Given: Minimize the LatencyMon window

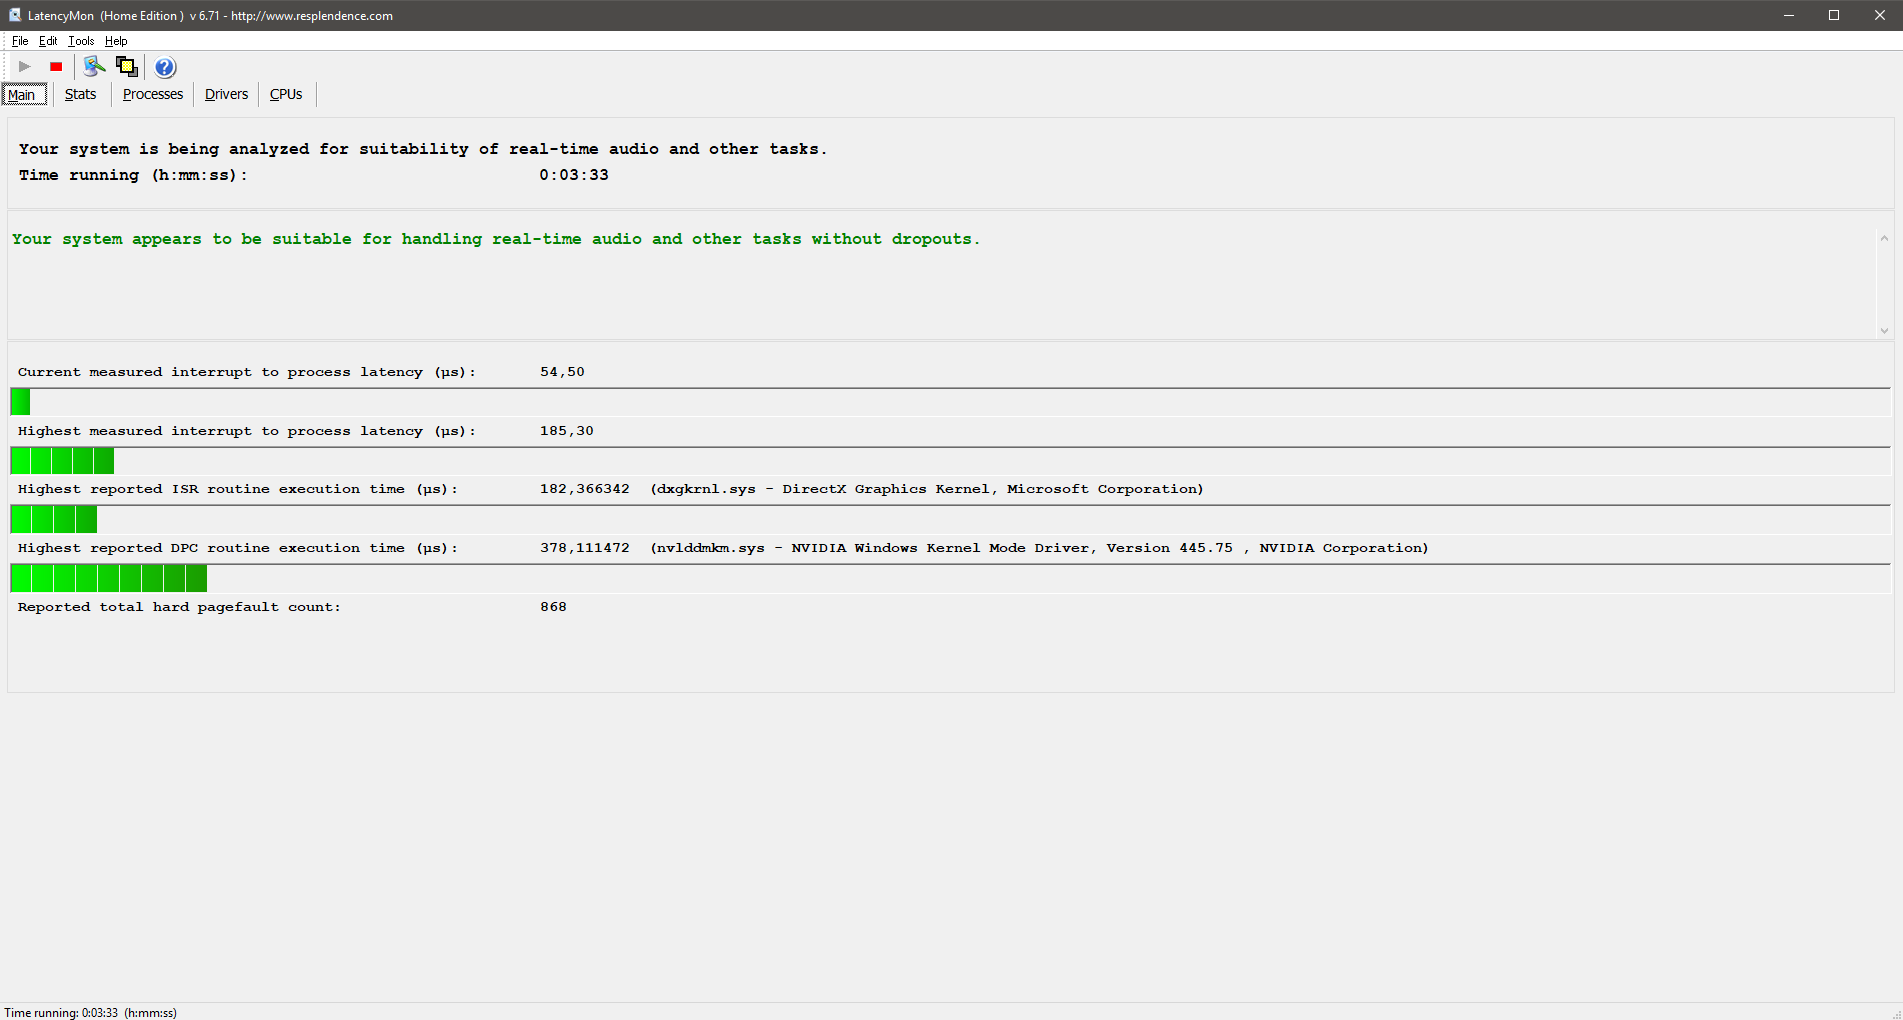Looking at the screenshot, I should coord(1789,15).
